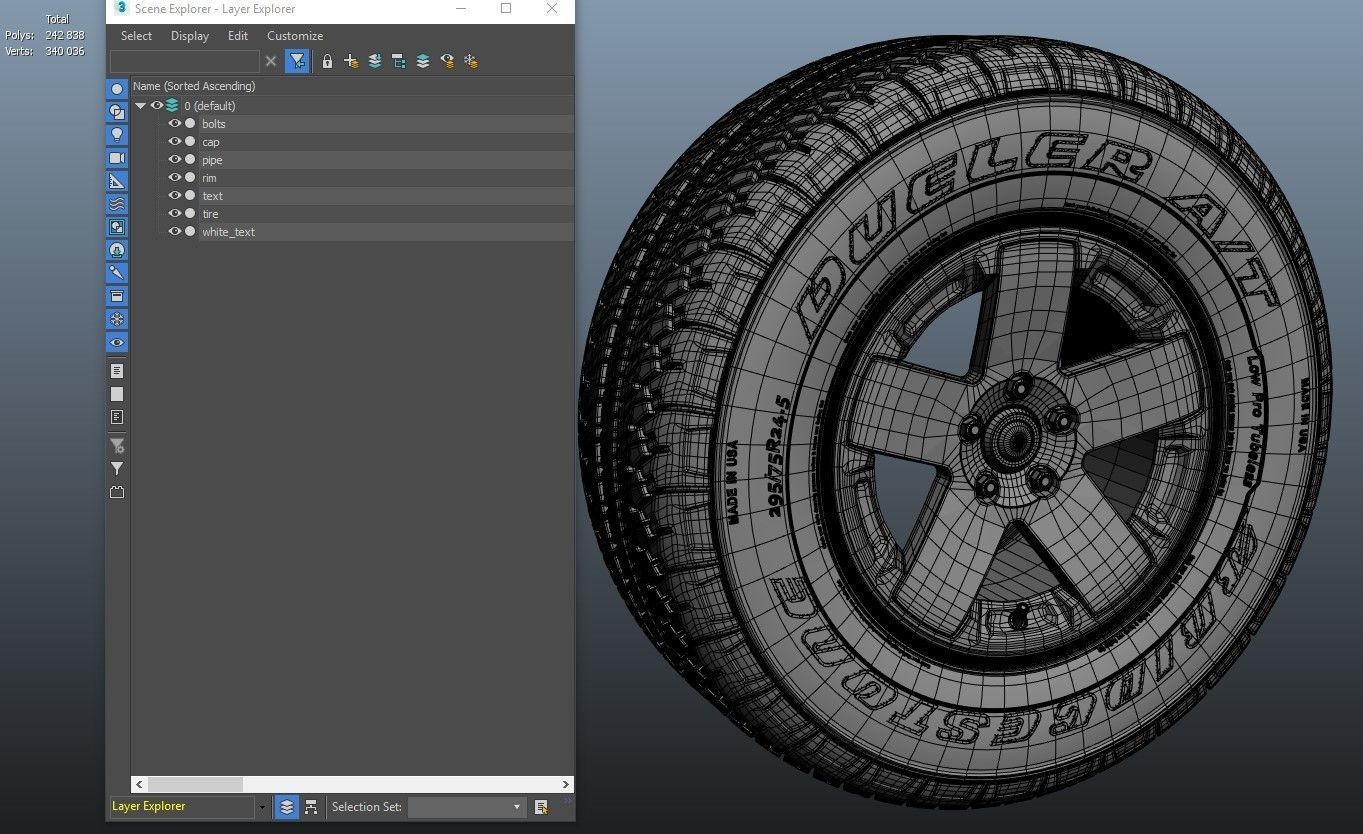Image resolution: width=1363 pixels, height=834 pixels.
Task: Hide the pipe object via eye icon
Action: click(x=175, y=159)
